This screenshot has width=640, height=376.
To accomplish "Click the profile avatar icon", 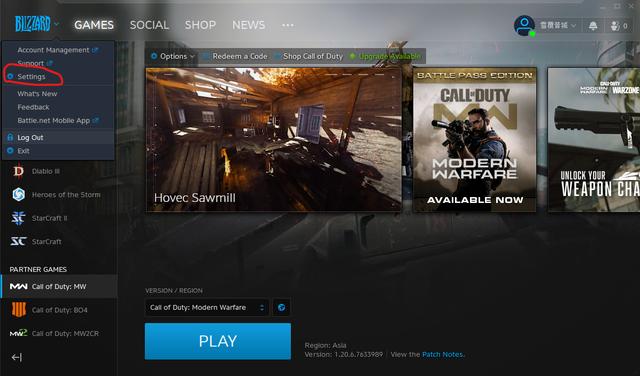I will click(x=524, y=25).
